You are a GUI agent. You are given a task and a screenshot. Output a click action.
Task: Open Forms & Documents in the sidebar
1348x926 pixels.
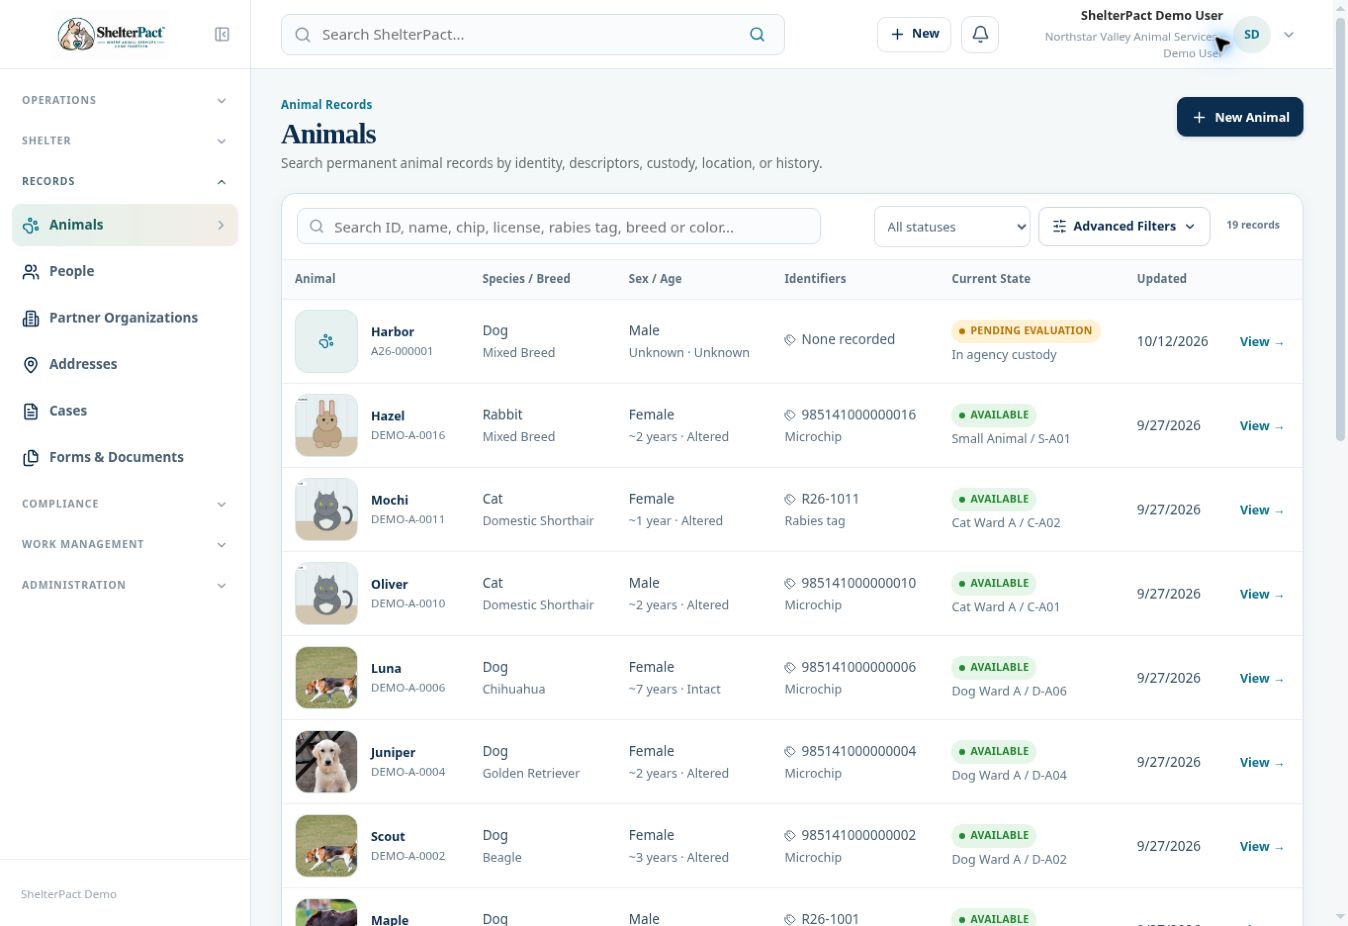point(125,457)
